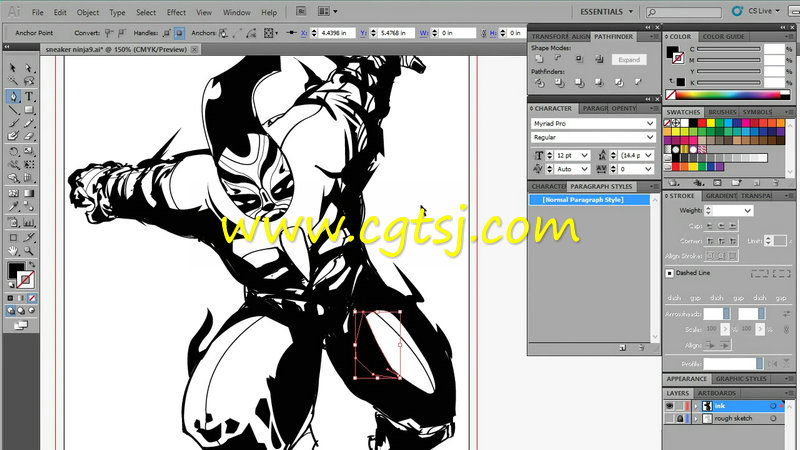Select the Paintbrush tool
800x450 pixels.
[13, 123]
